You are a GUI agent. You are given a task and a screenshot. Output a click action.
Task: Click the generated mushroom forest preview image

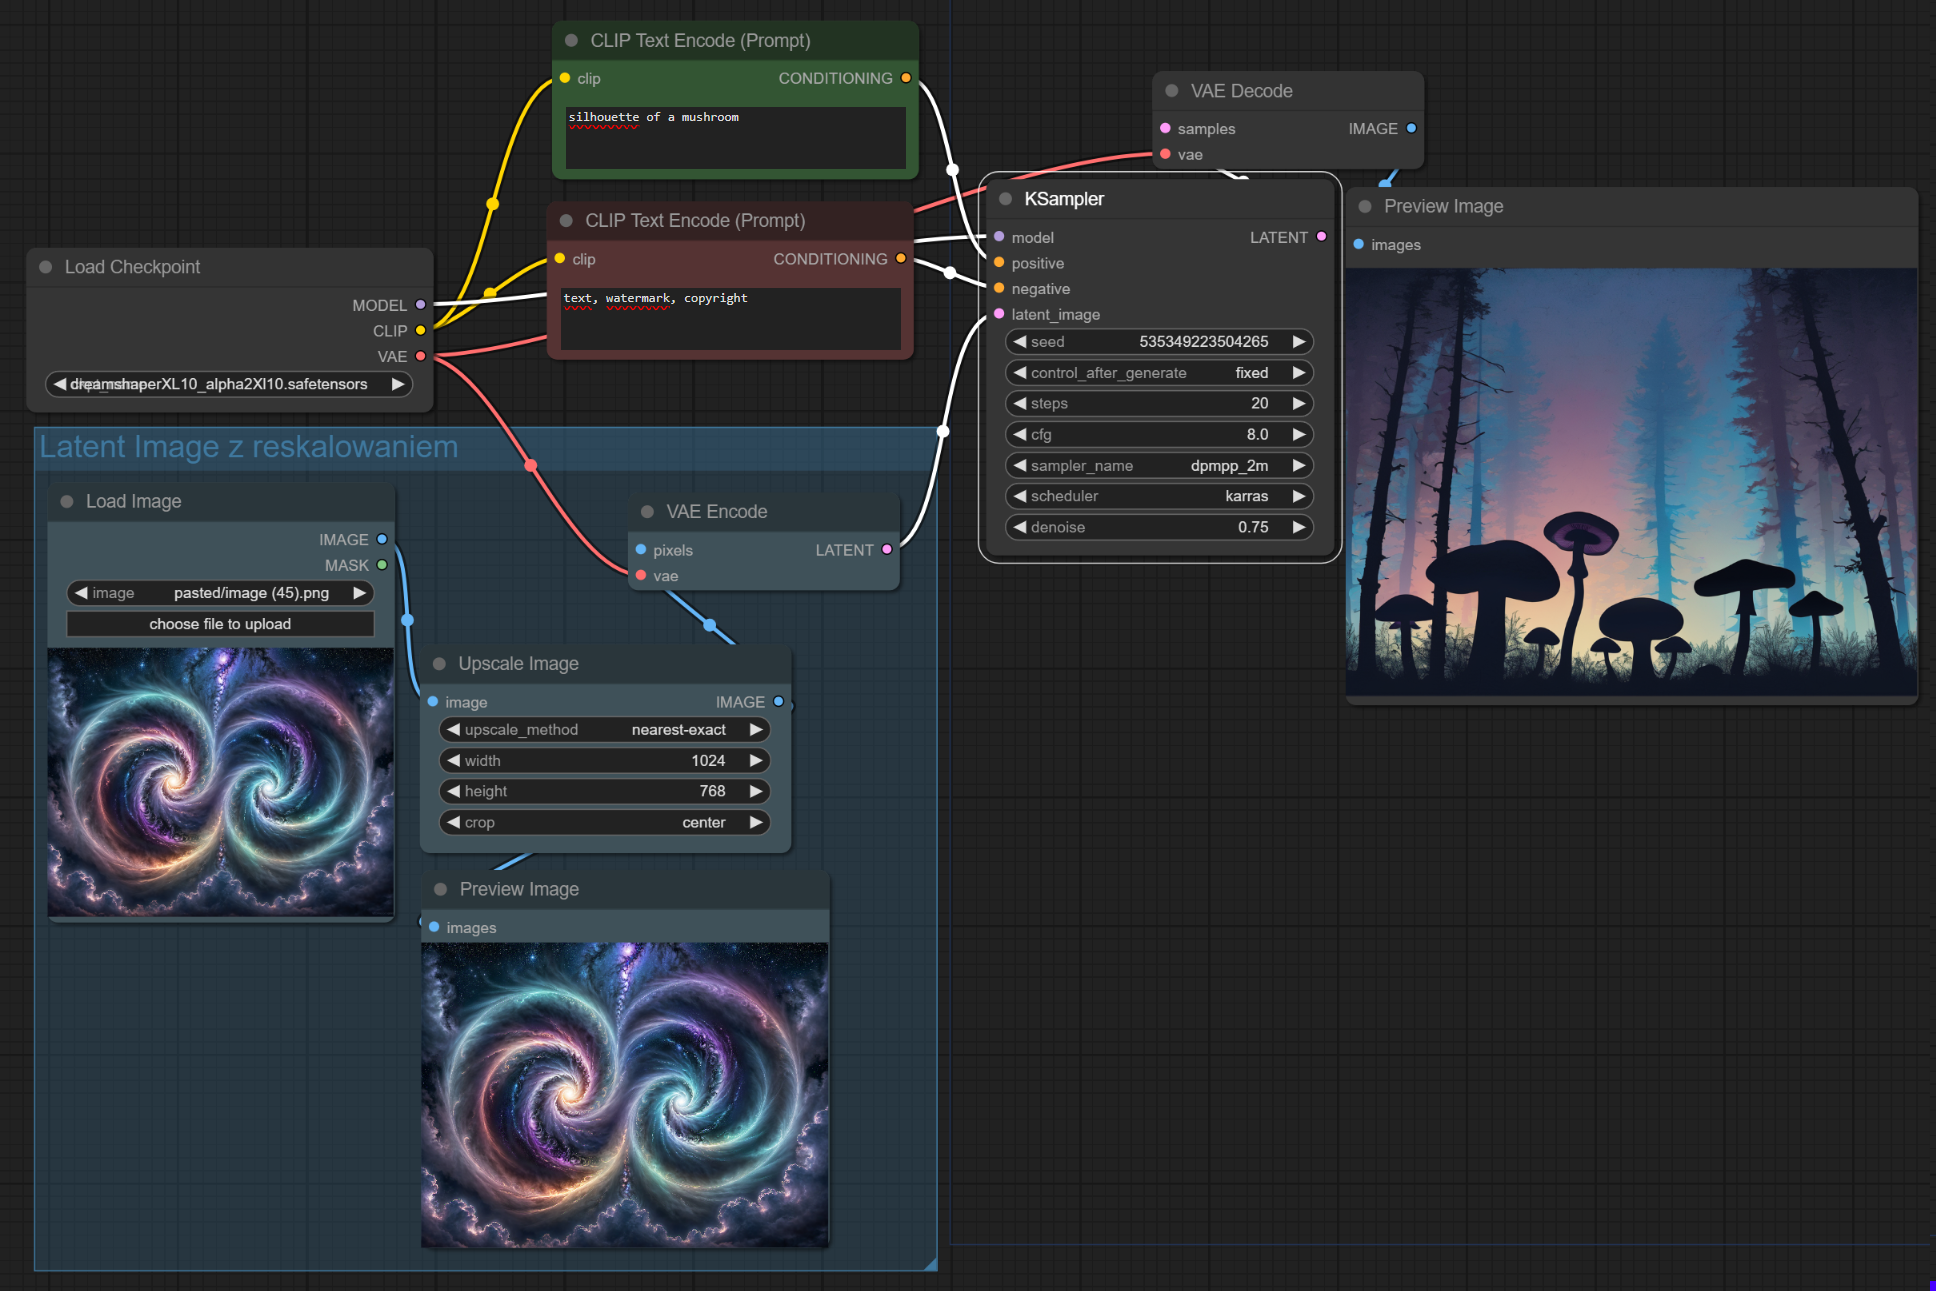[x=1631, y=482]
